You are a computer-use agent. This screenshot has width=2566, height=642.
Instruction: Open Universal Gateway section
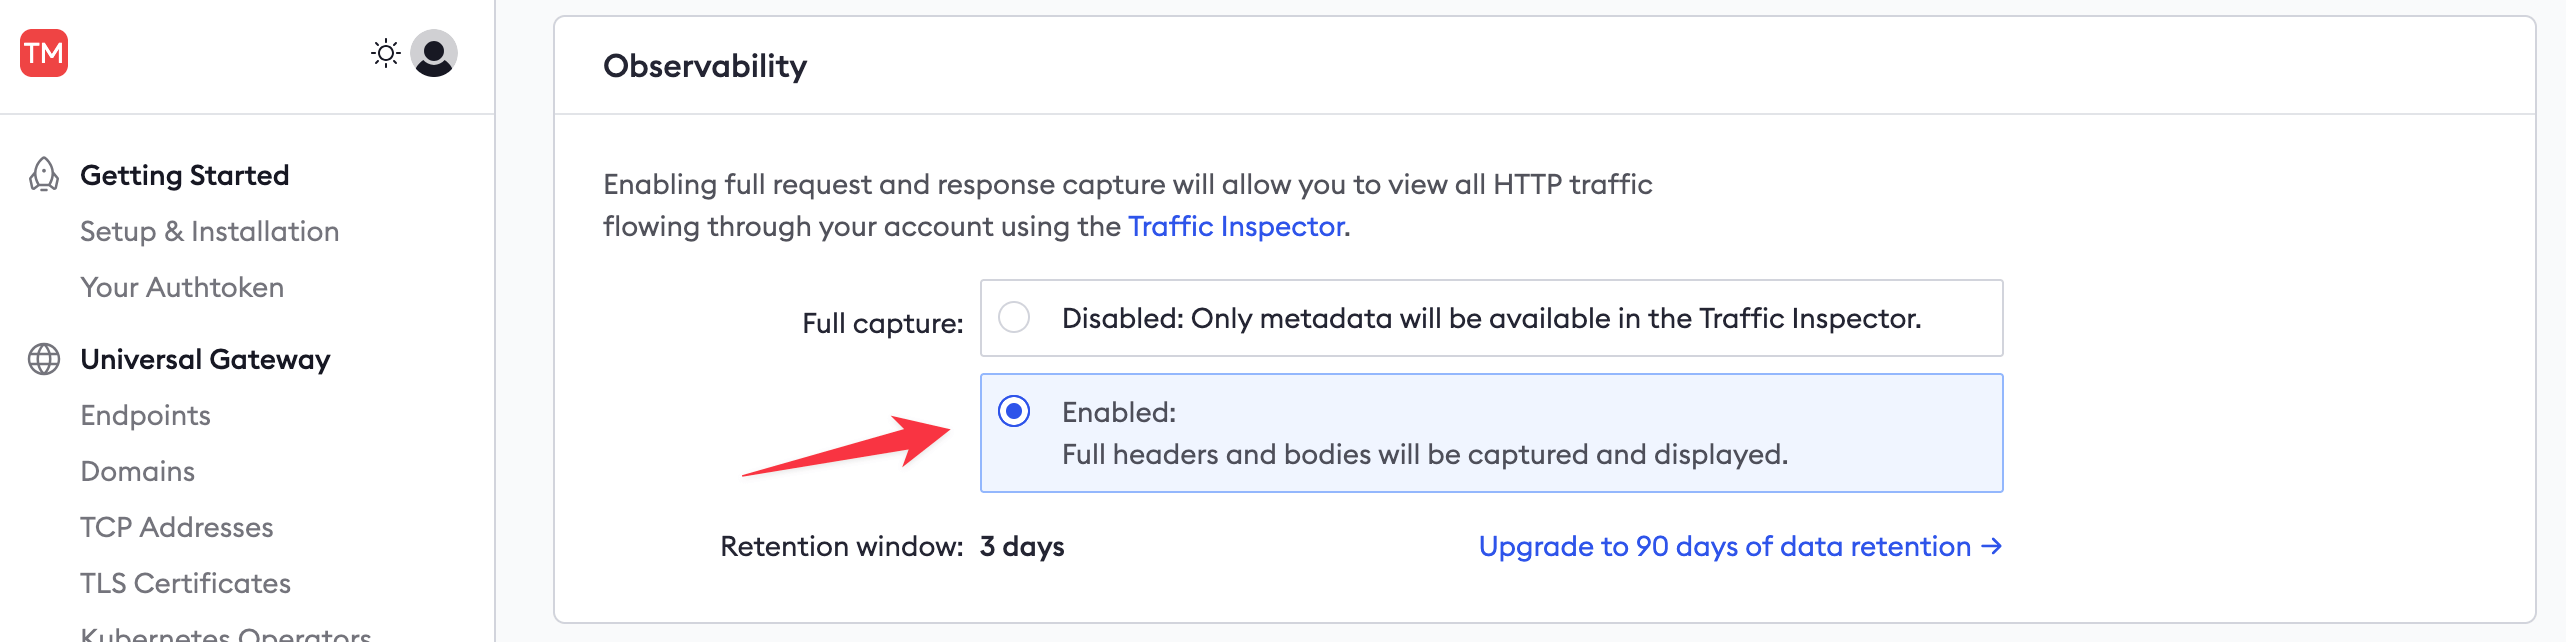203,359
